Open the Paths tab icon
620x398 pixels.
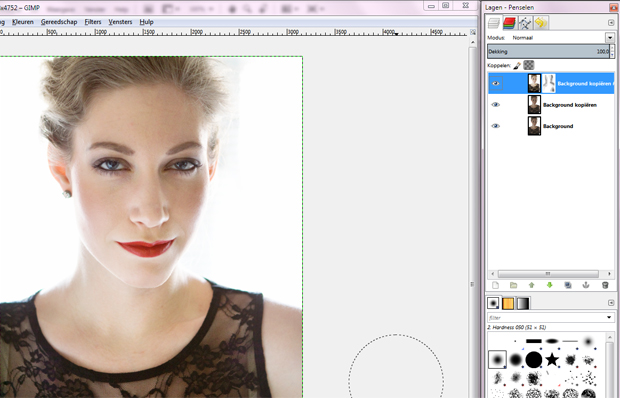click(x=525, y=23)
